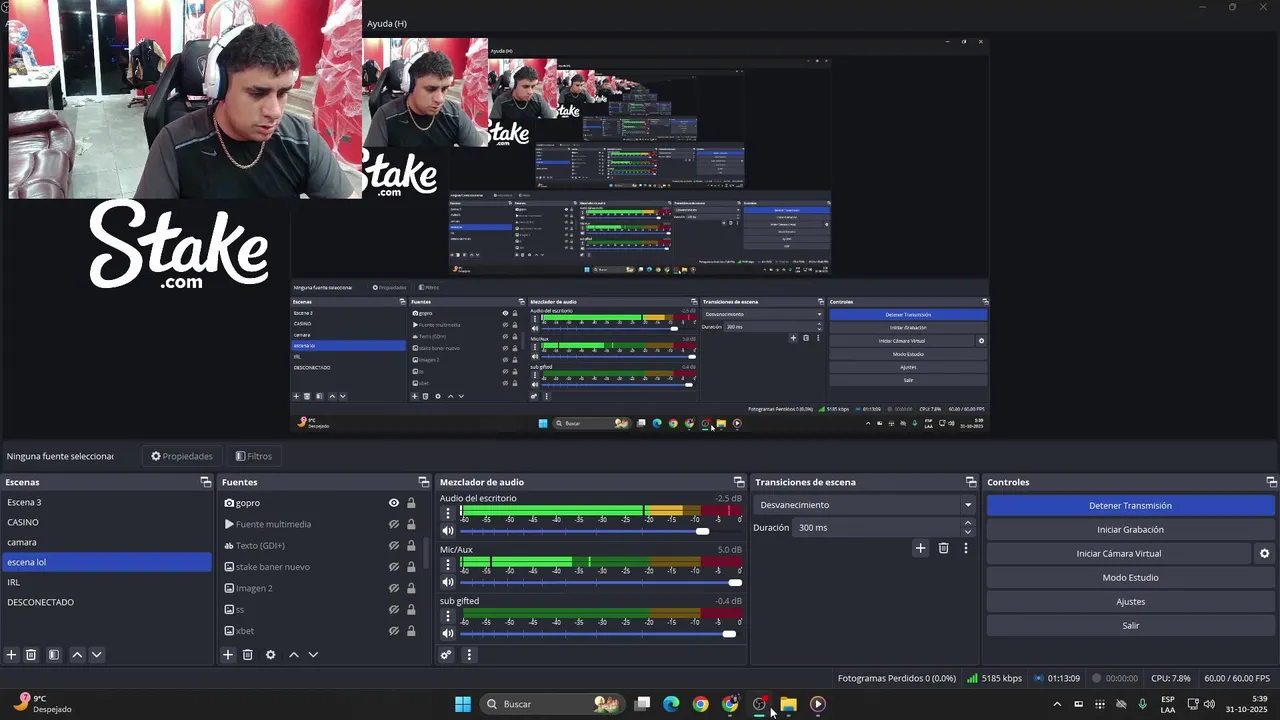Remove selected scene with trash icon

[31, 655]
